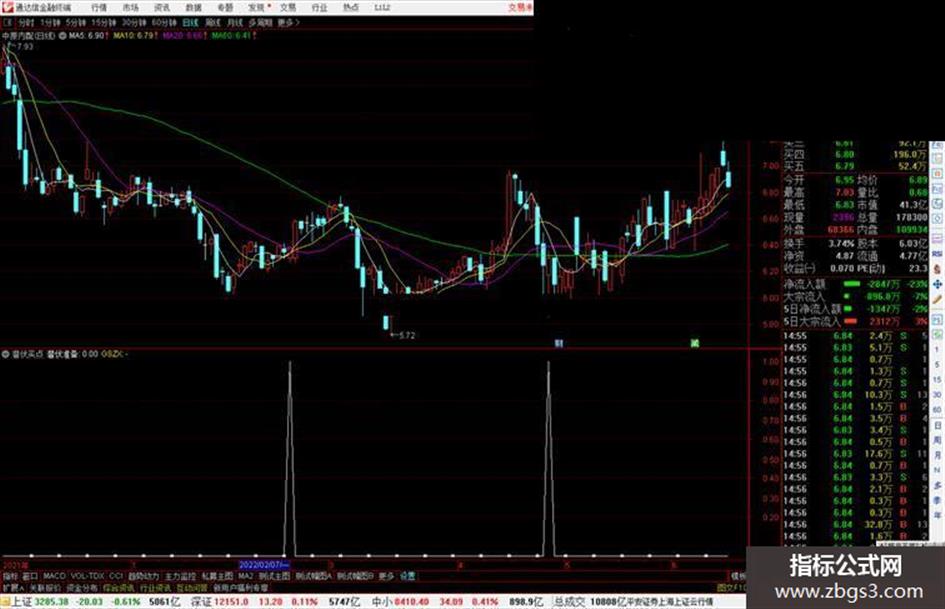Click the 通达信 logo icon in the title bar

7,7
